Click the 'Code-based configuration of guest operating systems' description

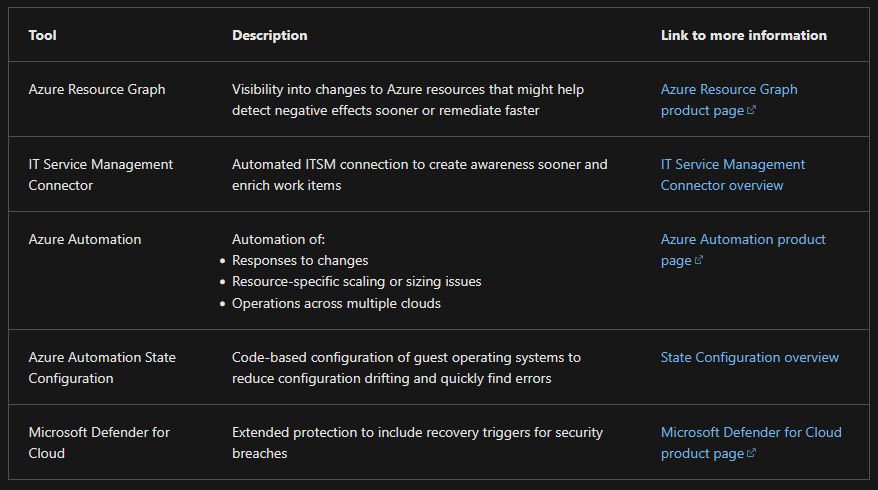pos(407,368)
